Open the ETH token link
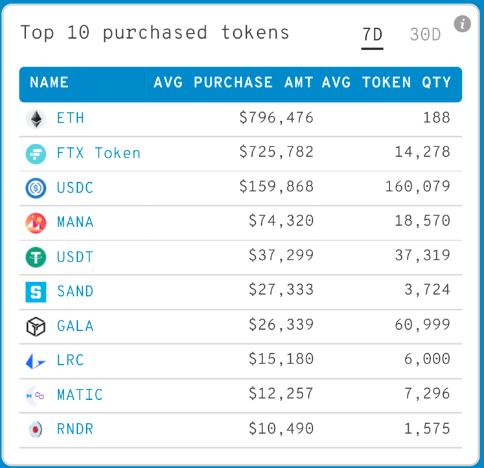This screenshot has width=484, height=468. point(70,118)
